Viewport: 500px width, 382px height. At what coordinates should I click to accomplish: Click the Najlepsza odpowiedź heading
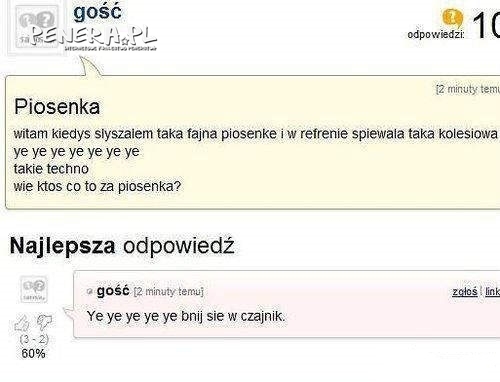tap(122, 246)
